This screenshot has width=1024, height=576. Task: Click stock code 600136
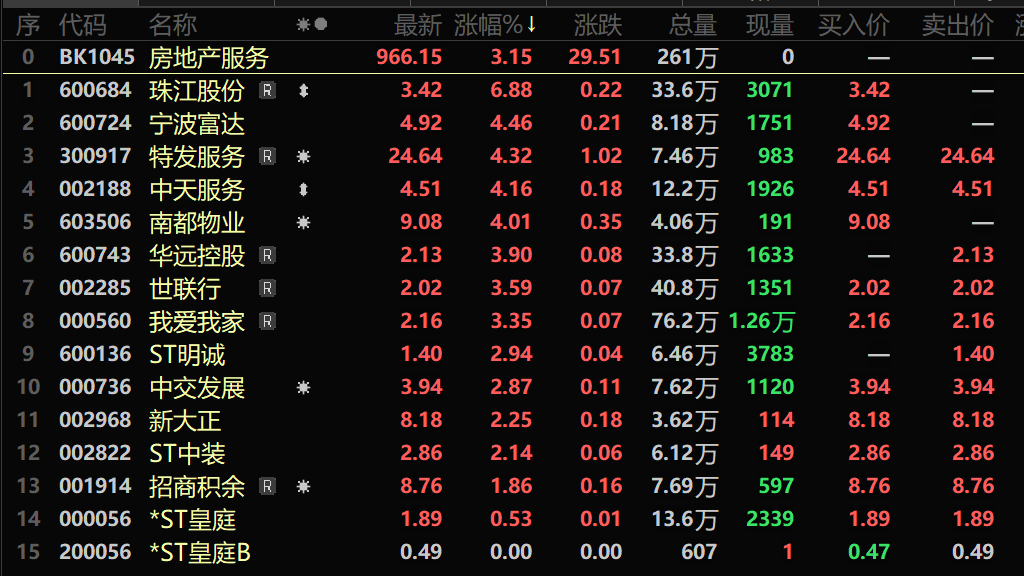coord(95,354)
